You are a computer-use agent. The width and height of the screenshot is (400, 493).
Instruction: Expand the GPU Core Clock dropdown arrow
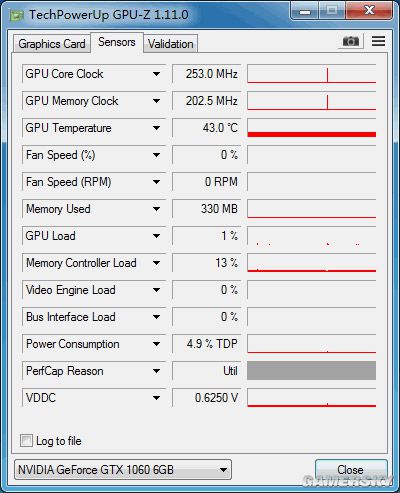[156, 74]
